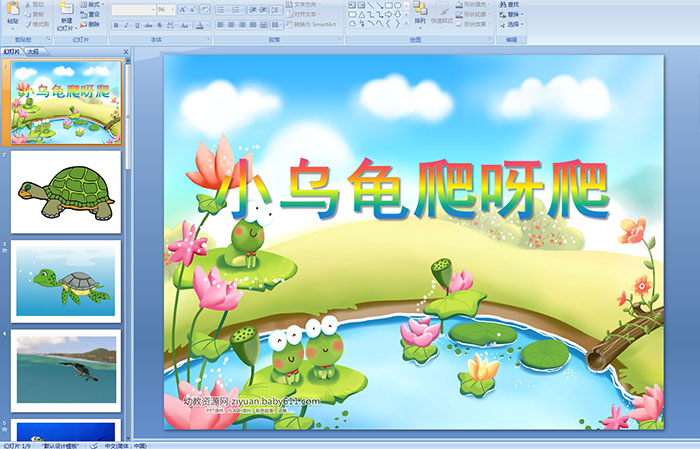Open the Shape Outline (形状轮廓) color
700x449 pixels.
pos(473,14)
